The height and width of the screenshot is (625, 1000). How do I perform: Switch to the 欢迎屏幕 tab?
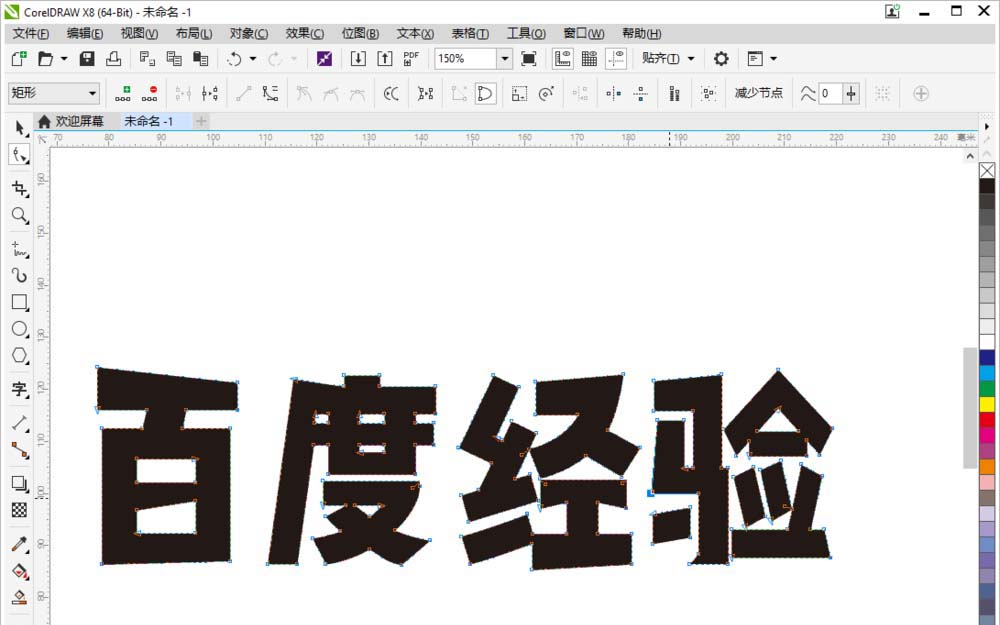coord(78,120)
